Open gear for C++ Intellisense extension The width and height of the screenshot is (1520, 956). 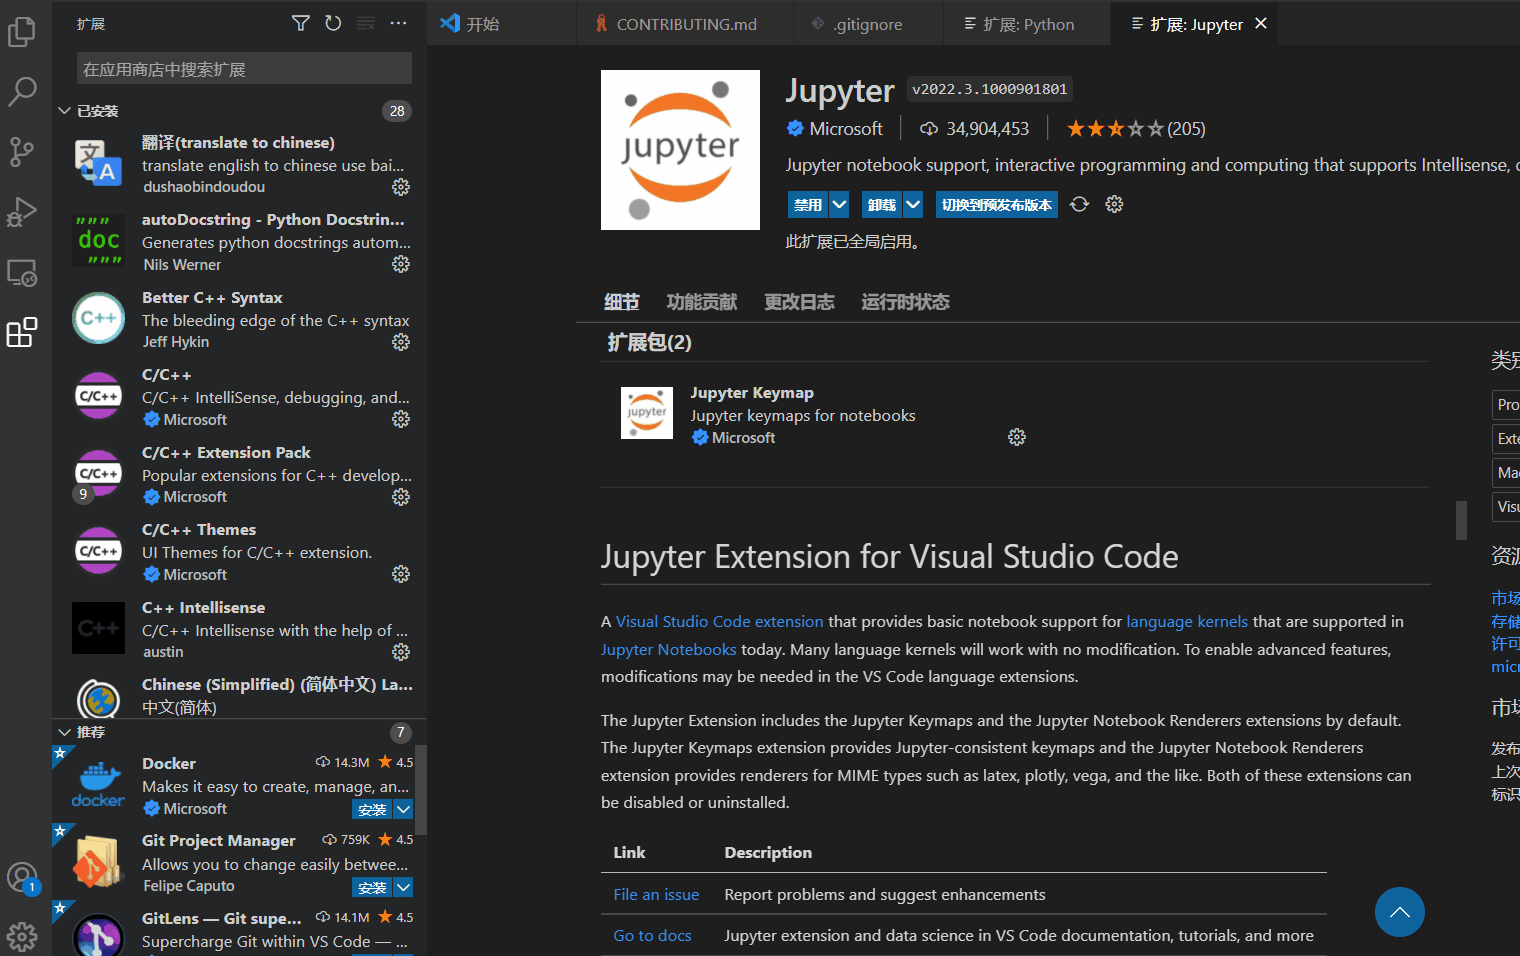point(401,652)
